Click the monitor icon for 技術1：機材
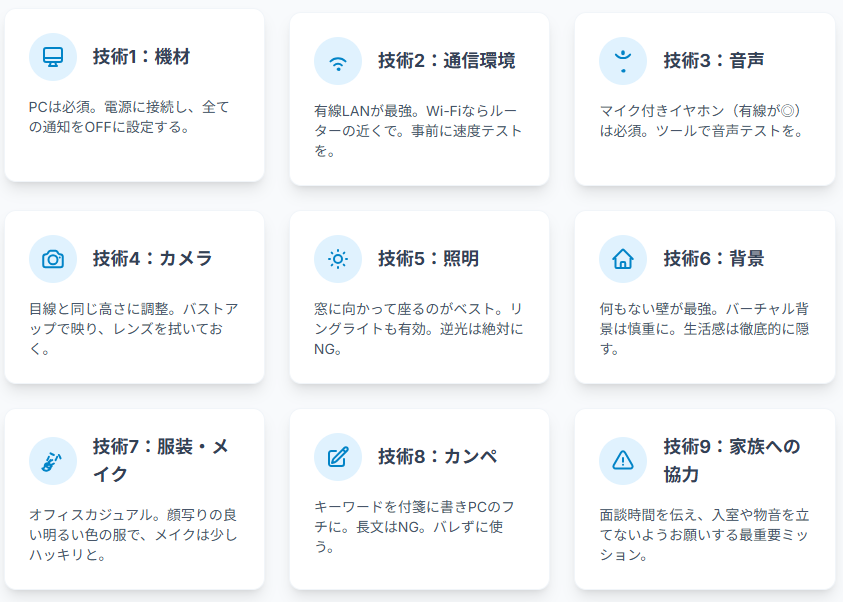This screenshot has height=602, width=843. pos(53,57)
